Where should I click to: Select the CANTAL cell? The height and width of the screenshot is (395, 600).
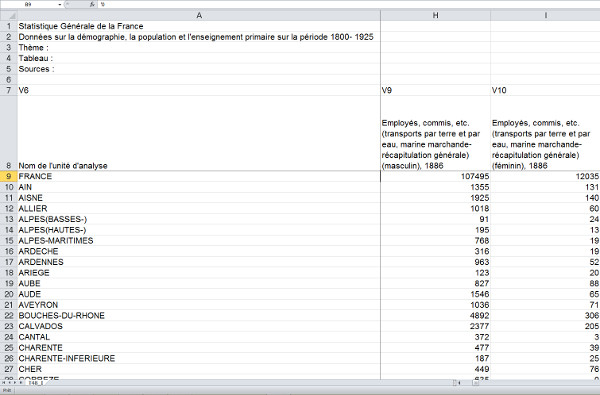tap(199, 337)
